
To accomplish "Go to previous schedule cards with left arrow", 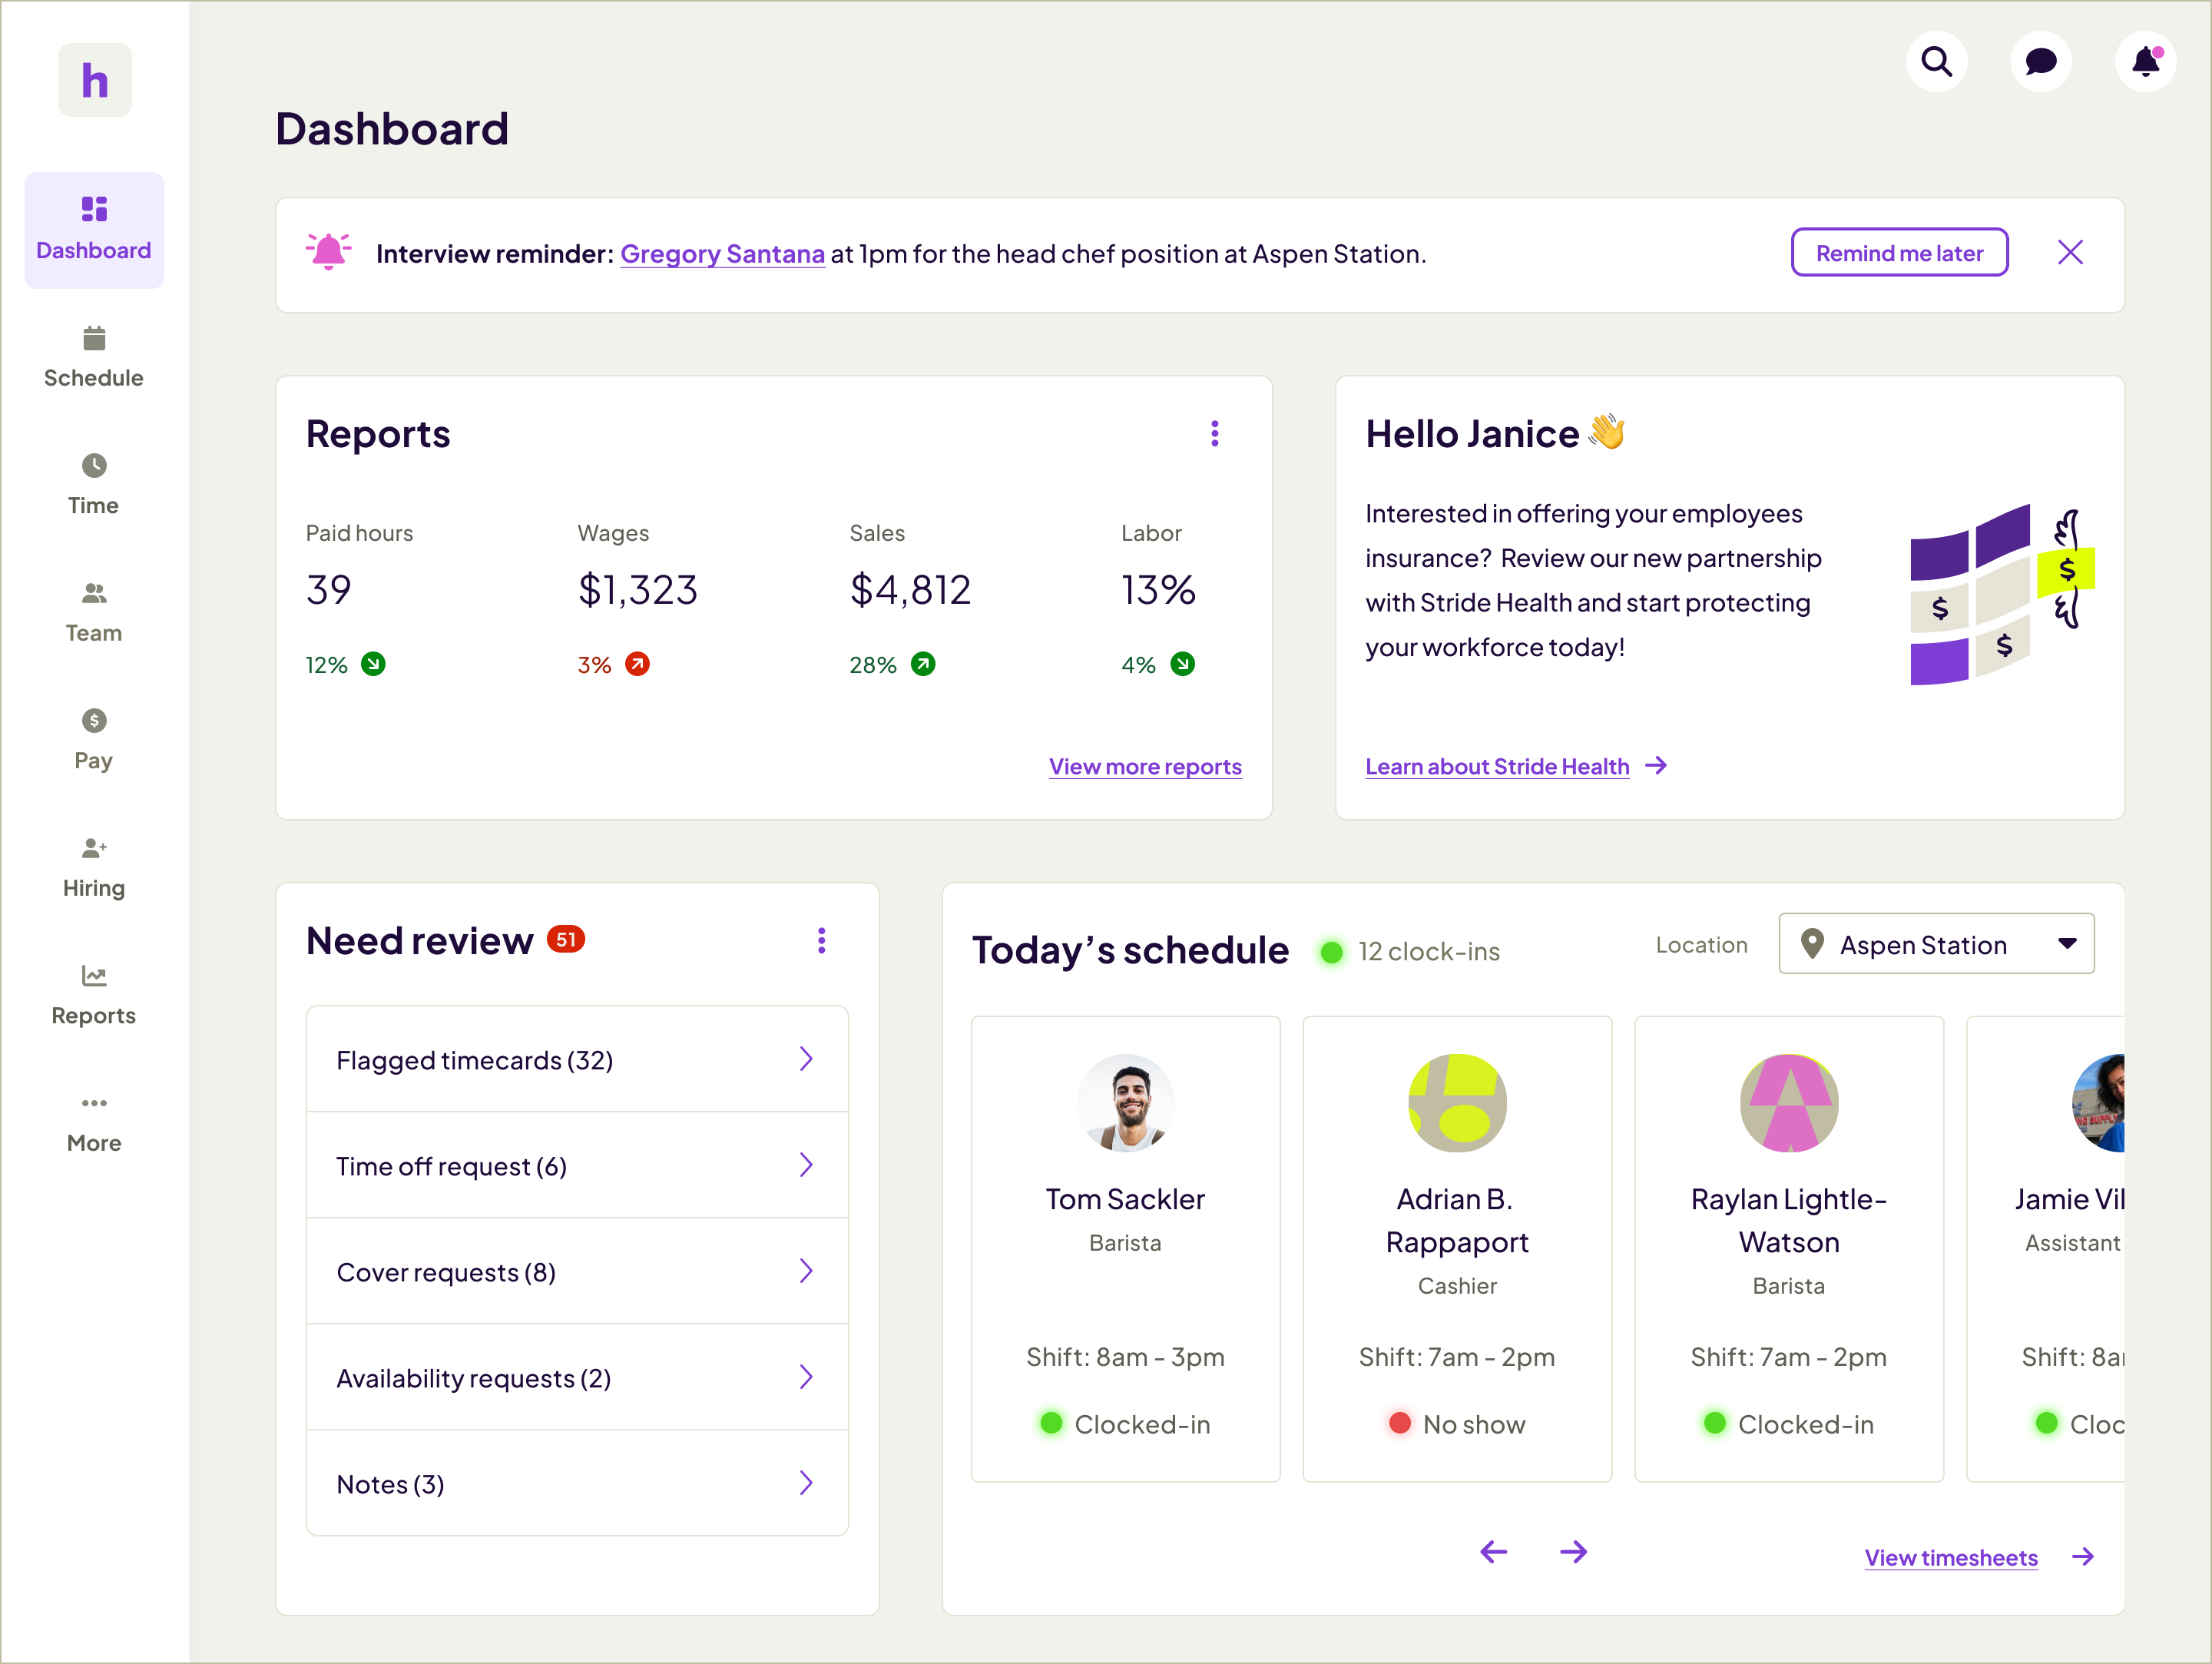I will tap(1493, 1552).
